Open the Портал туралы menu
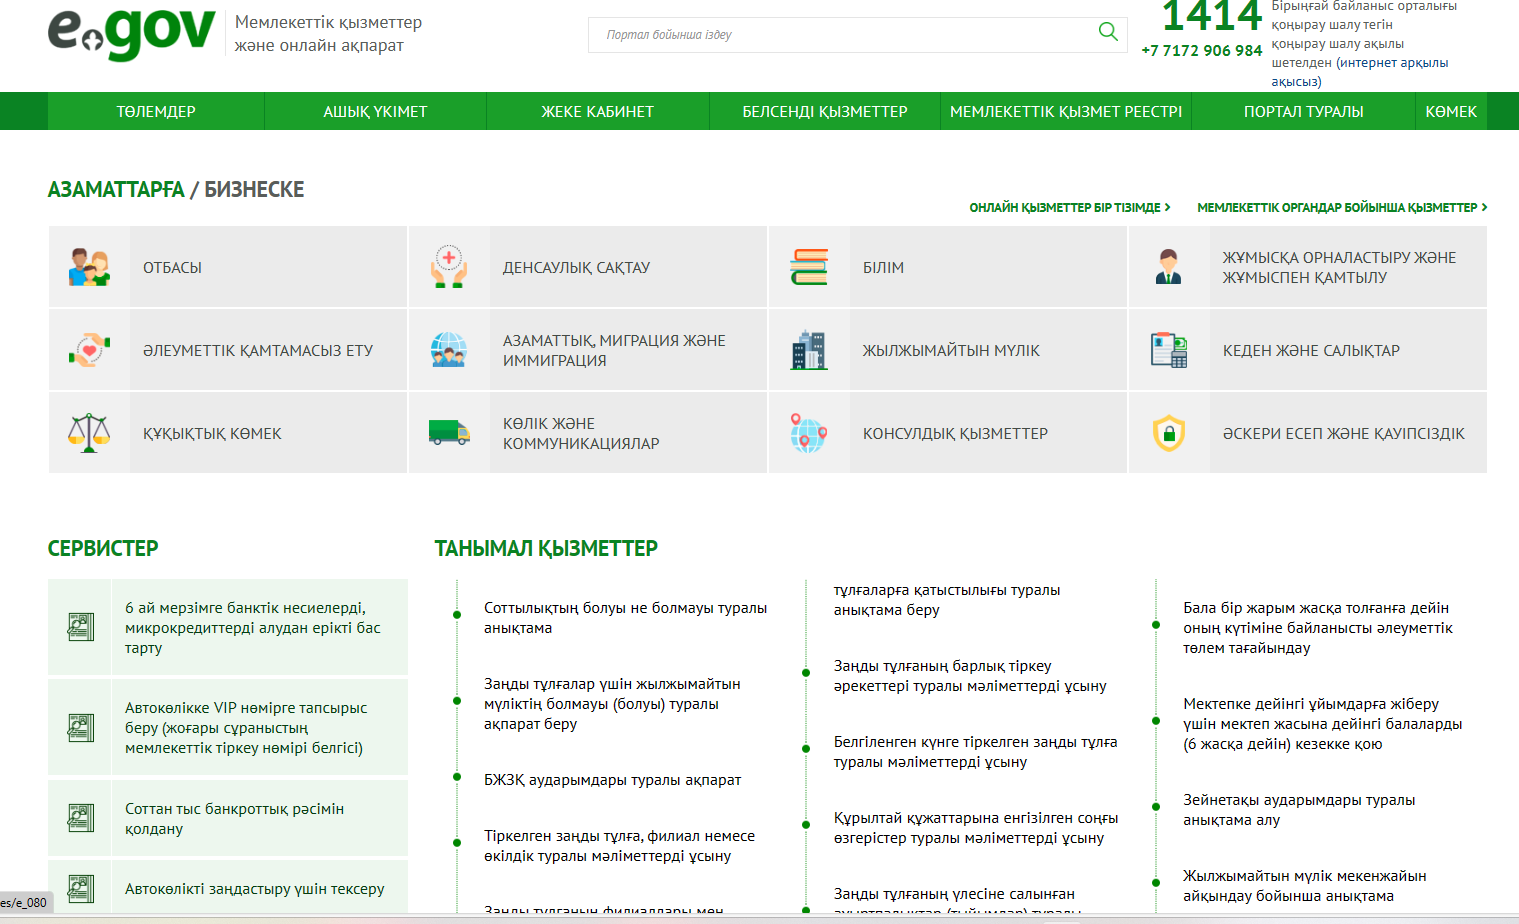This screenshot has height=924, width=1519. coord(1304,111)
